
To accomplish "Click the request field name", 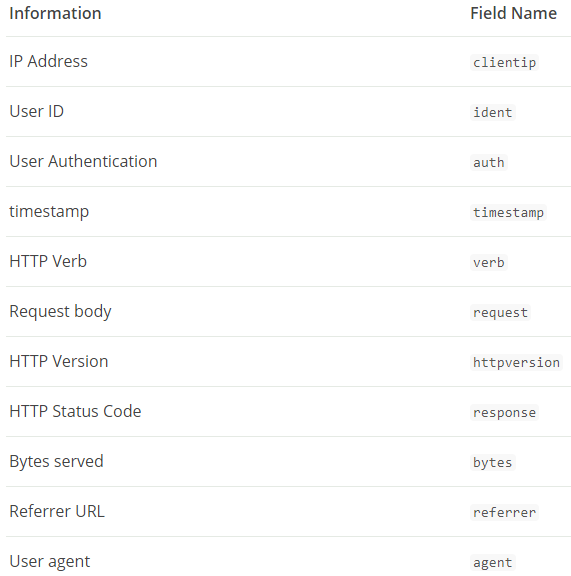I will tap(500, 312).
